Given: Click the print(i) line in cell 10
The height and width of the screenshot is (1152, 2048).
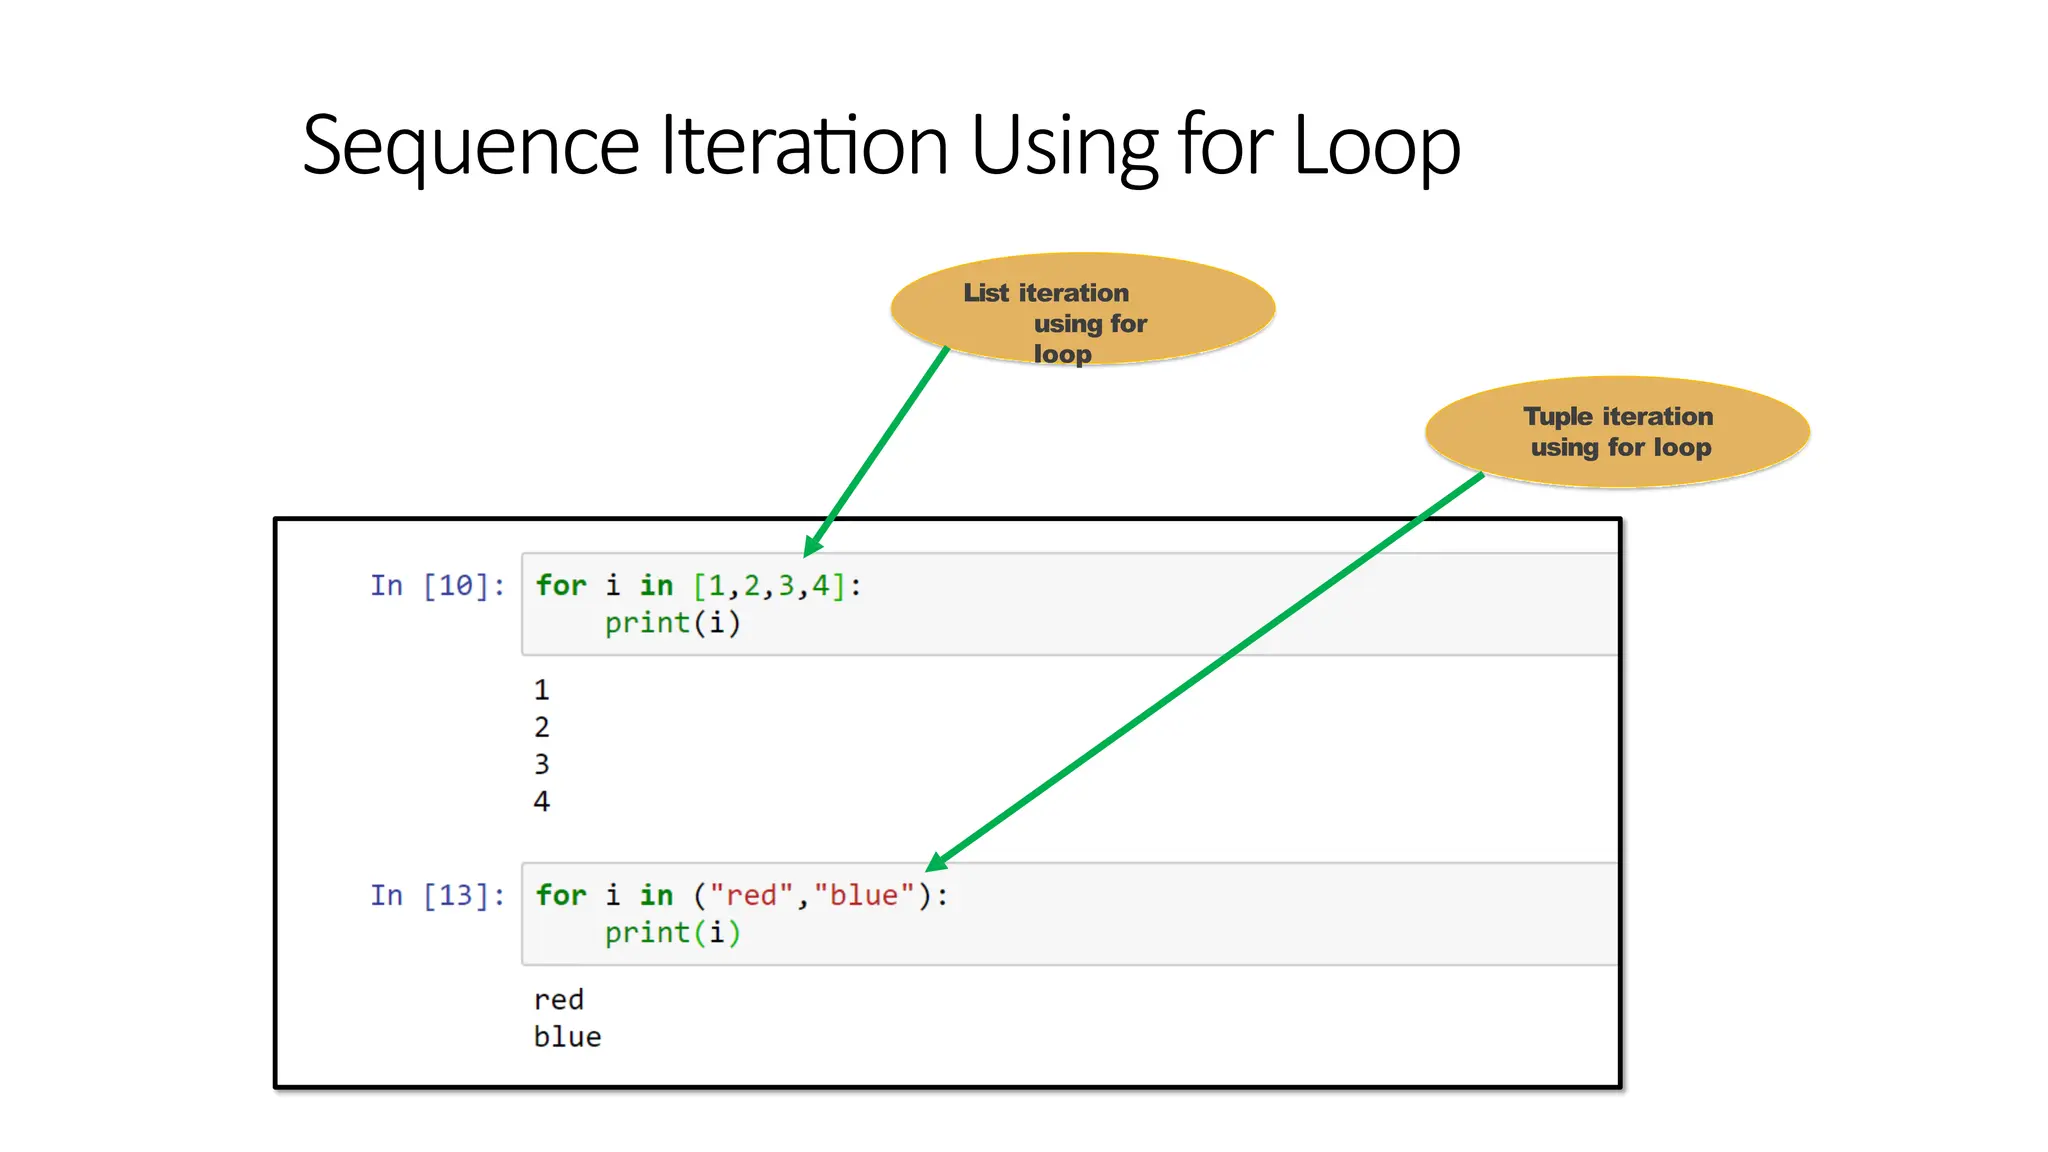Looking at the screenshot, I should click(672, 623).
